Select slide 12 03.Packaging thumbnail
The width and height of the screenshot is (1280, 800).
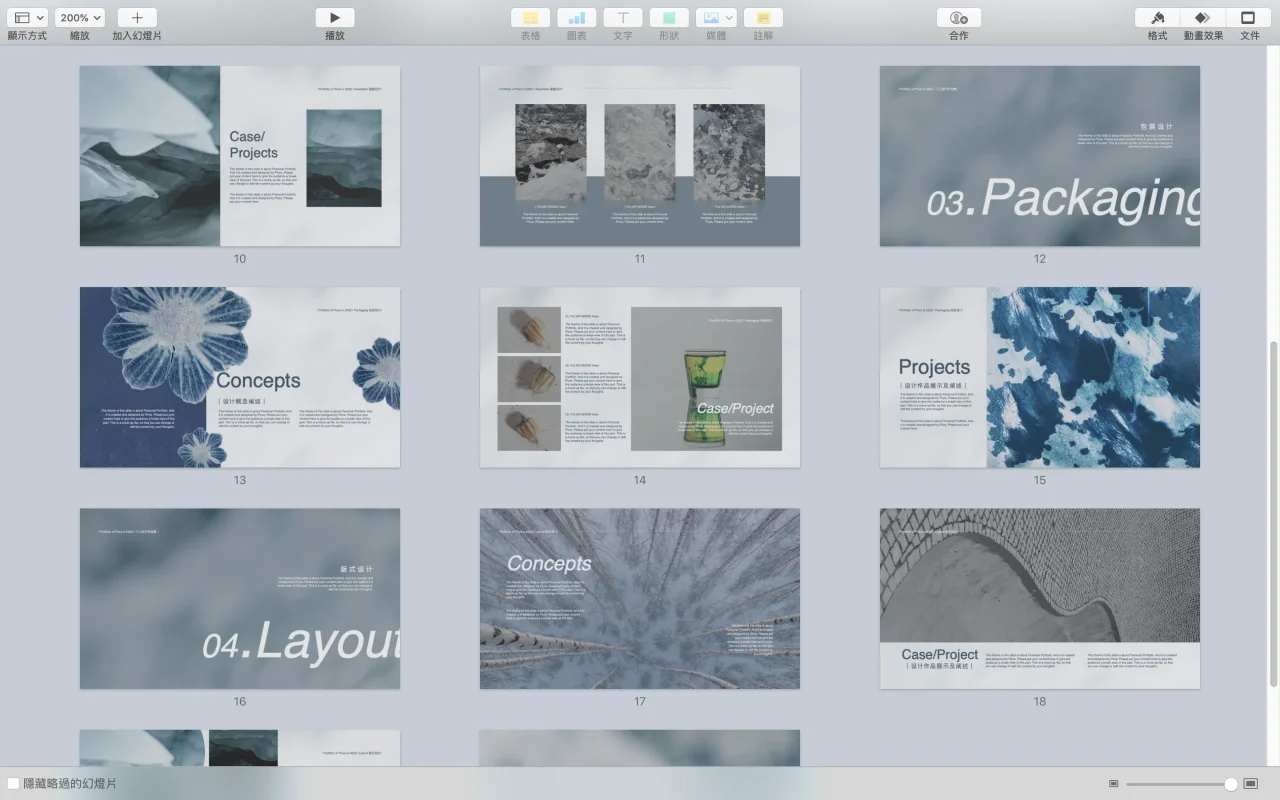pos(1040,156)
